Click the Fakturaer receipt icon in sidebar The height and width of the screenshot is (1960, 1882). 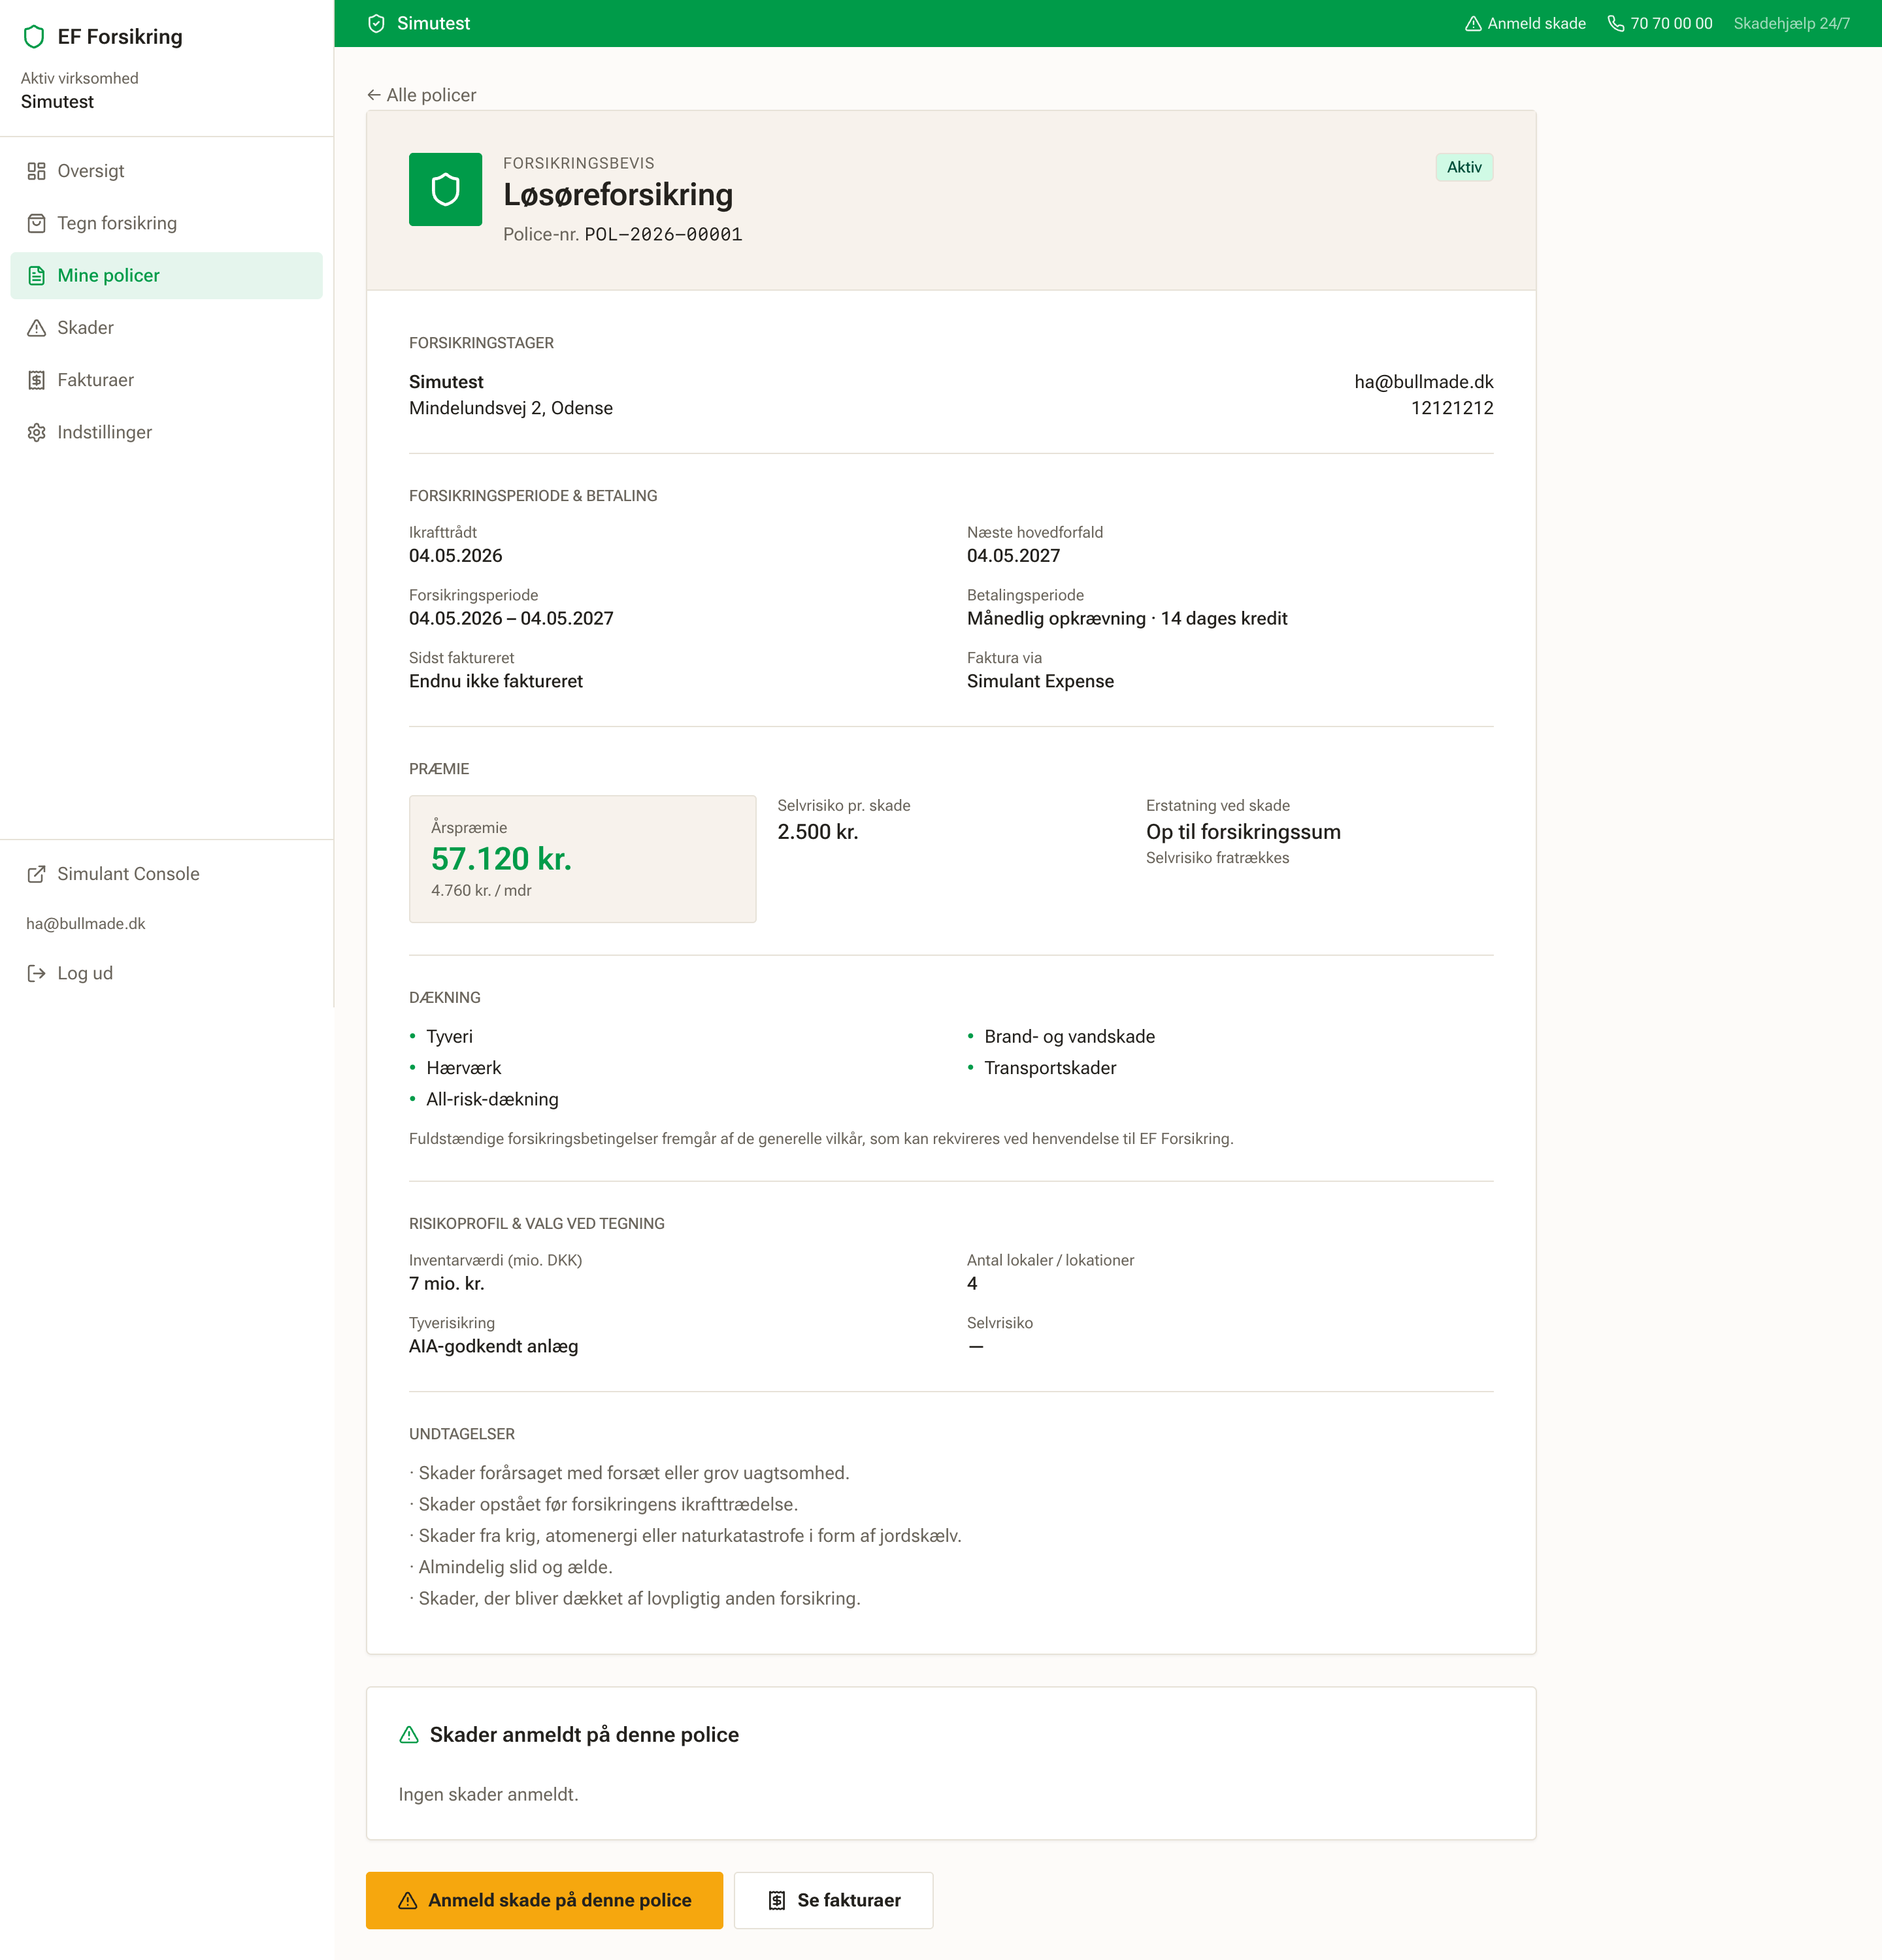37,380
